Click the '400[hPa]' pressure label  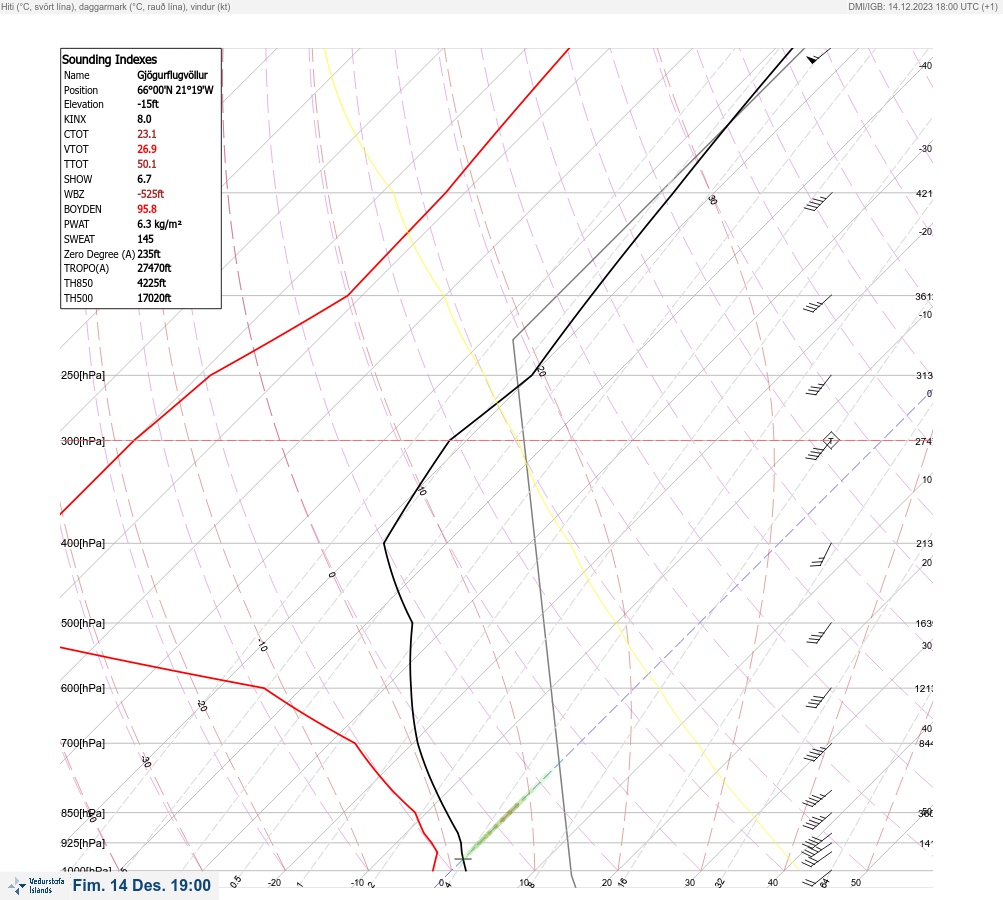(x=83, y=543)
